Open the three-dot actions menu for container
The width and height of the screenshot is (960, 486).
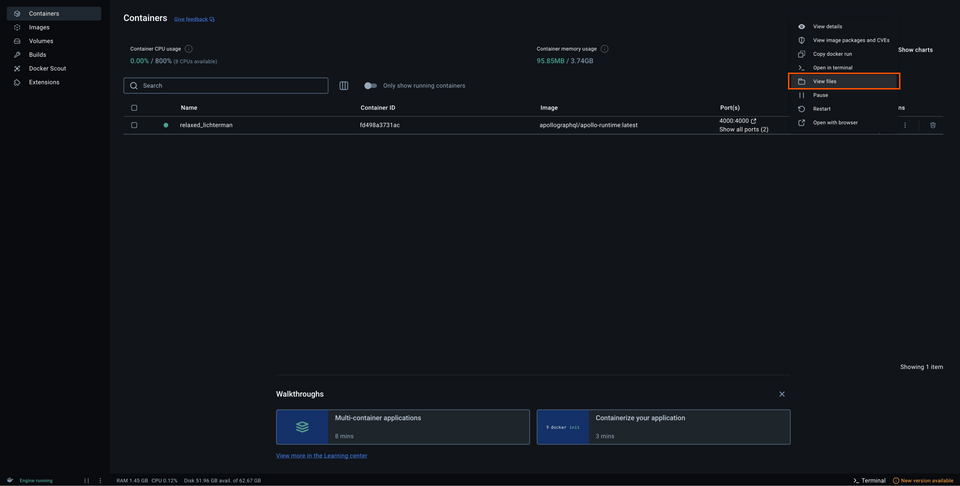[905, 125]
